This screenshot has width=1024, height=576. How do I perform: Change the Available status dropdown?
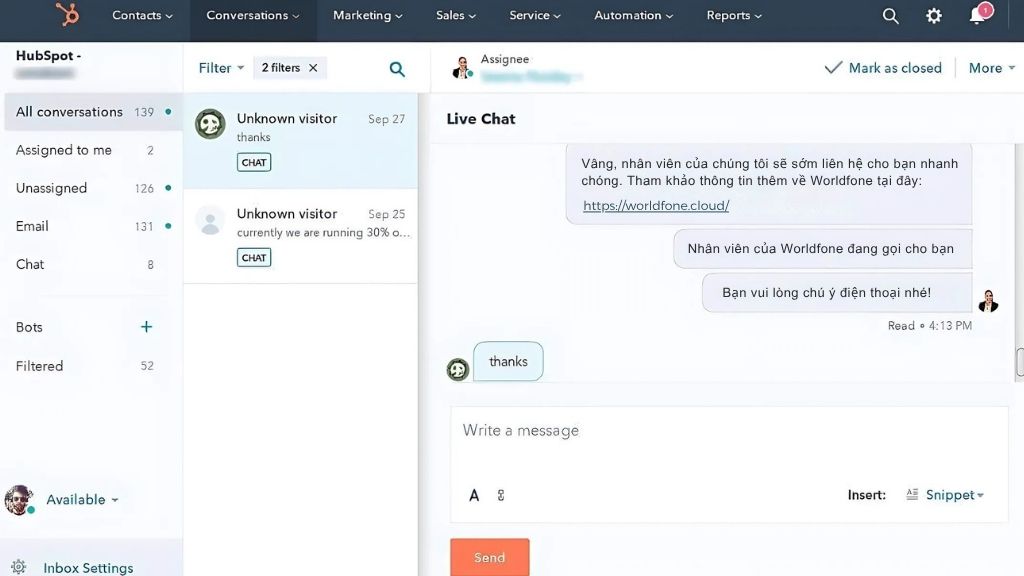coord(82,500)
